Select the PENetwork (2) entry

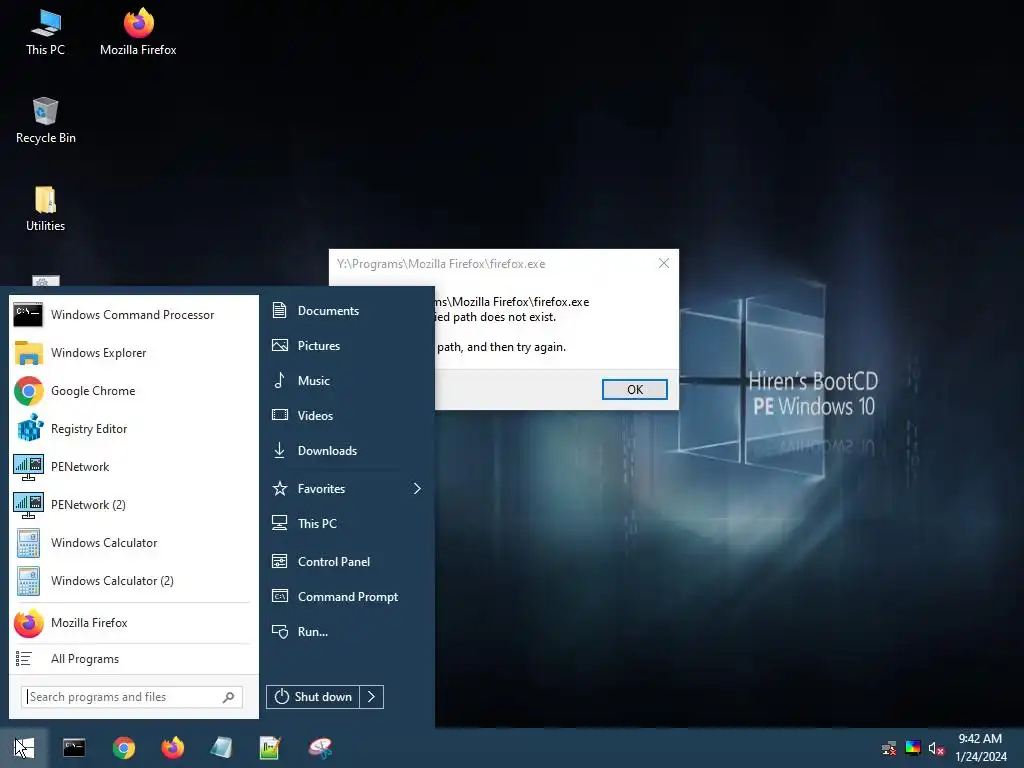[x=134, y=505]
